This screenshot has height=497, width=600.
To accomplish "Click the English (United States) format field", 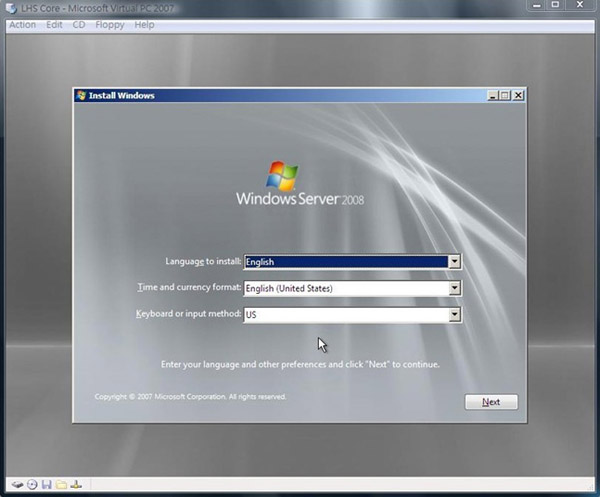I will point(345,288).
